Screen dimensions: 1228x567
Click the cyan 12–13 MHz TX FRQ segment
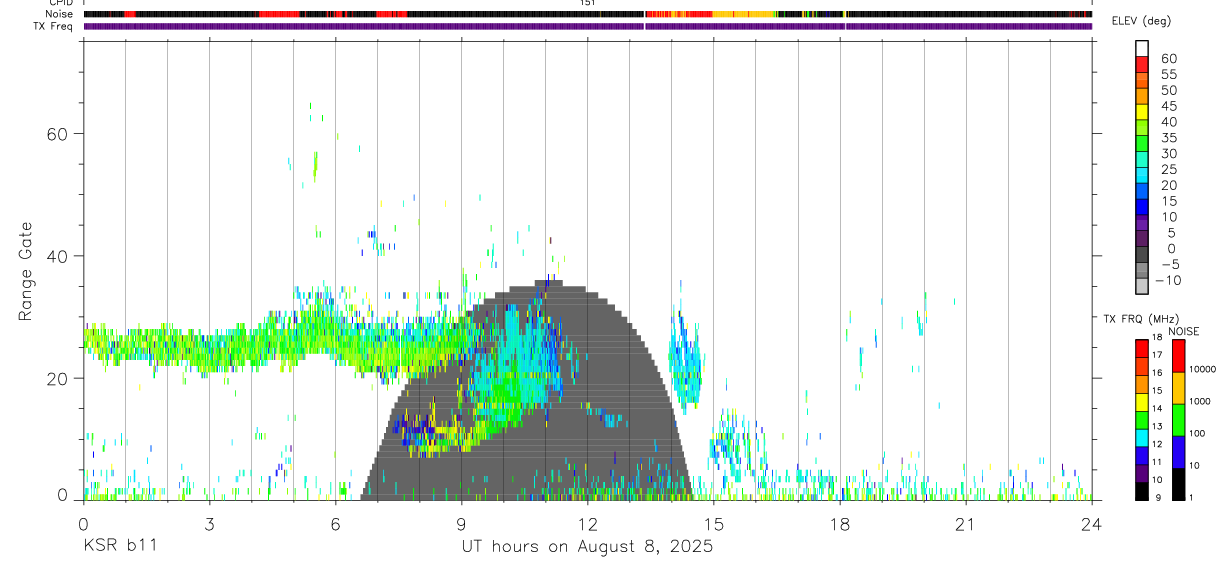pyautogui.click(x=1141, y=438)
